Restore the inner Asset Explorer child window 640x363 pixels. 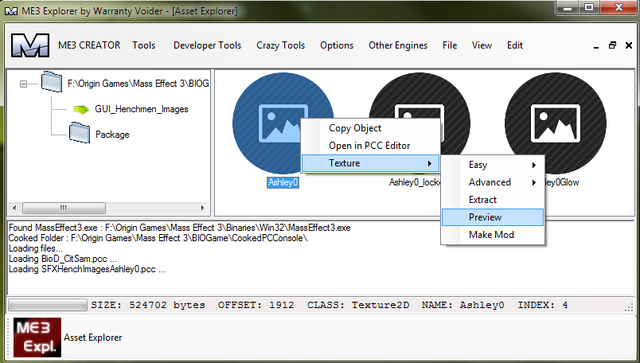[x=612, y=45]
